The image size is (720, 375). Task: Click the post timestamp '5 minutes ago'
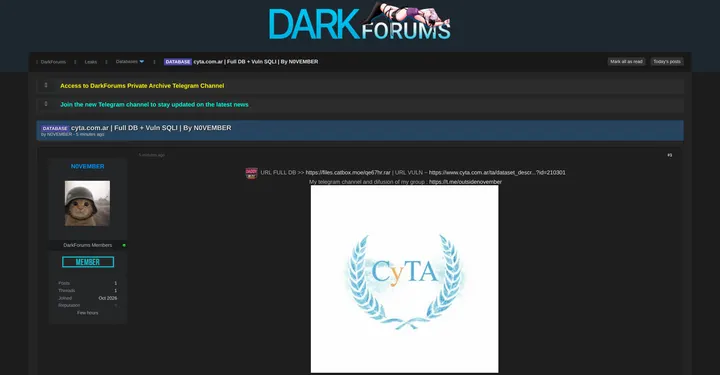click(152, 155)
